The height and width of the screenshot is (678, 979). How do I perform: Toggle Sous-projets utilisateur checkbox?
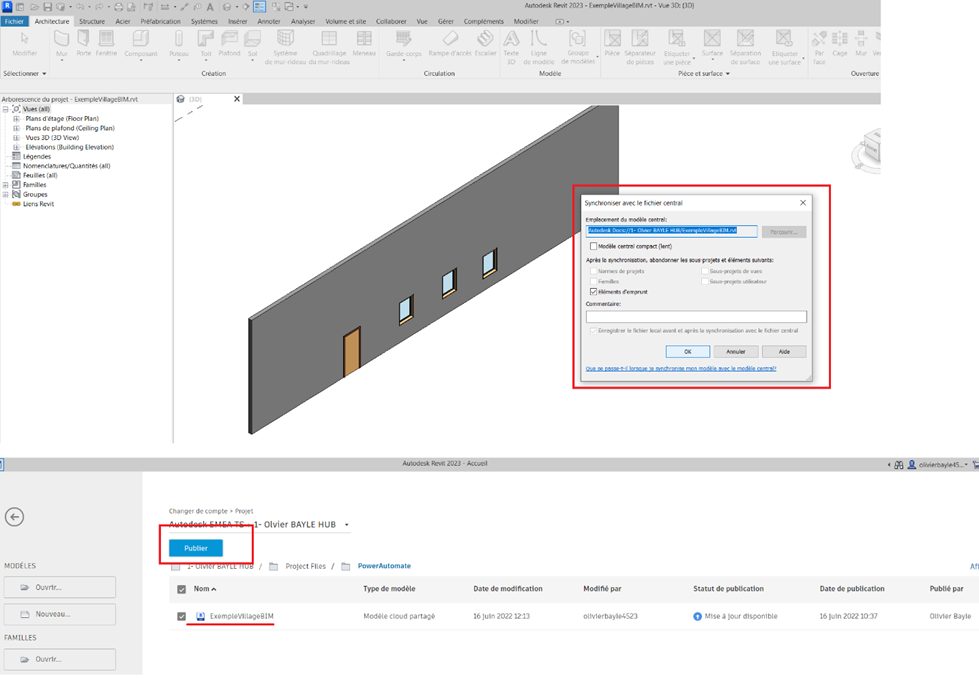click(x=705, y=282)
